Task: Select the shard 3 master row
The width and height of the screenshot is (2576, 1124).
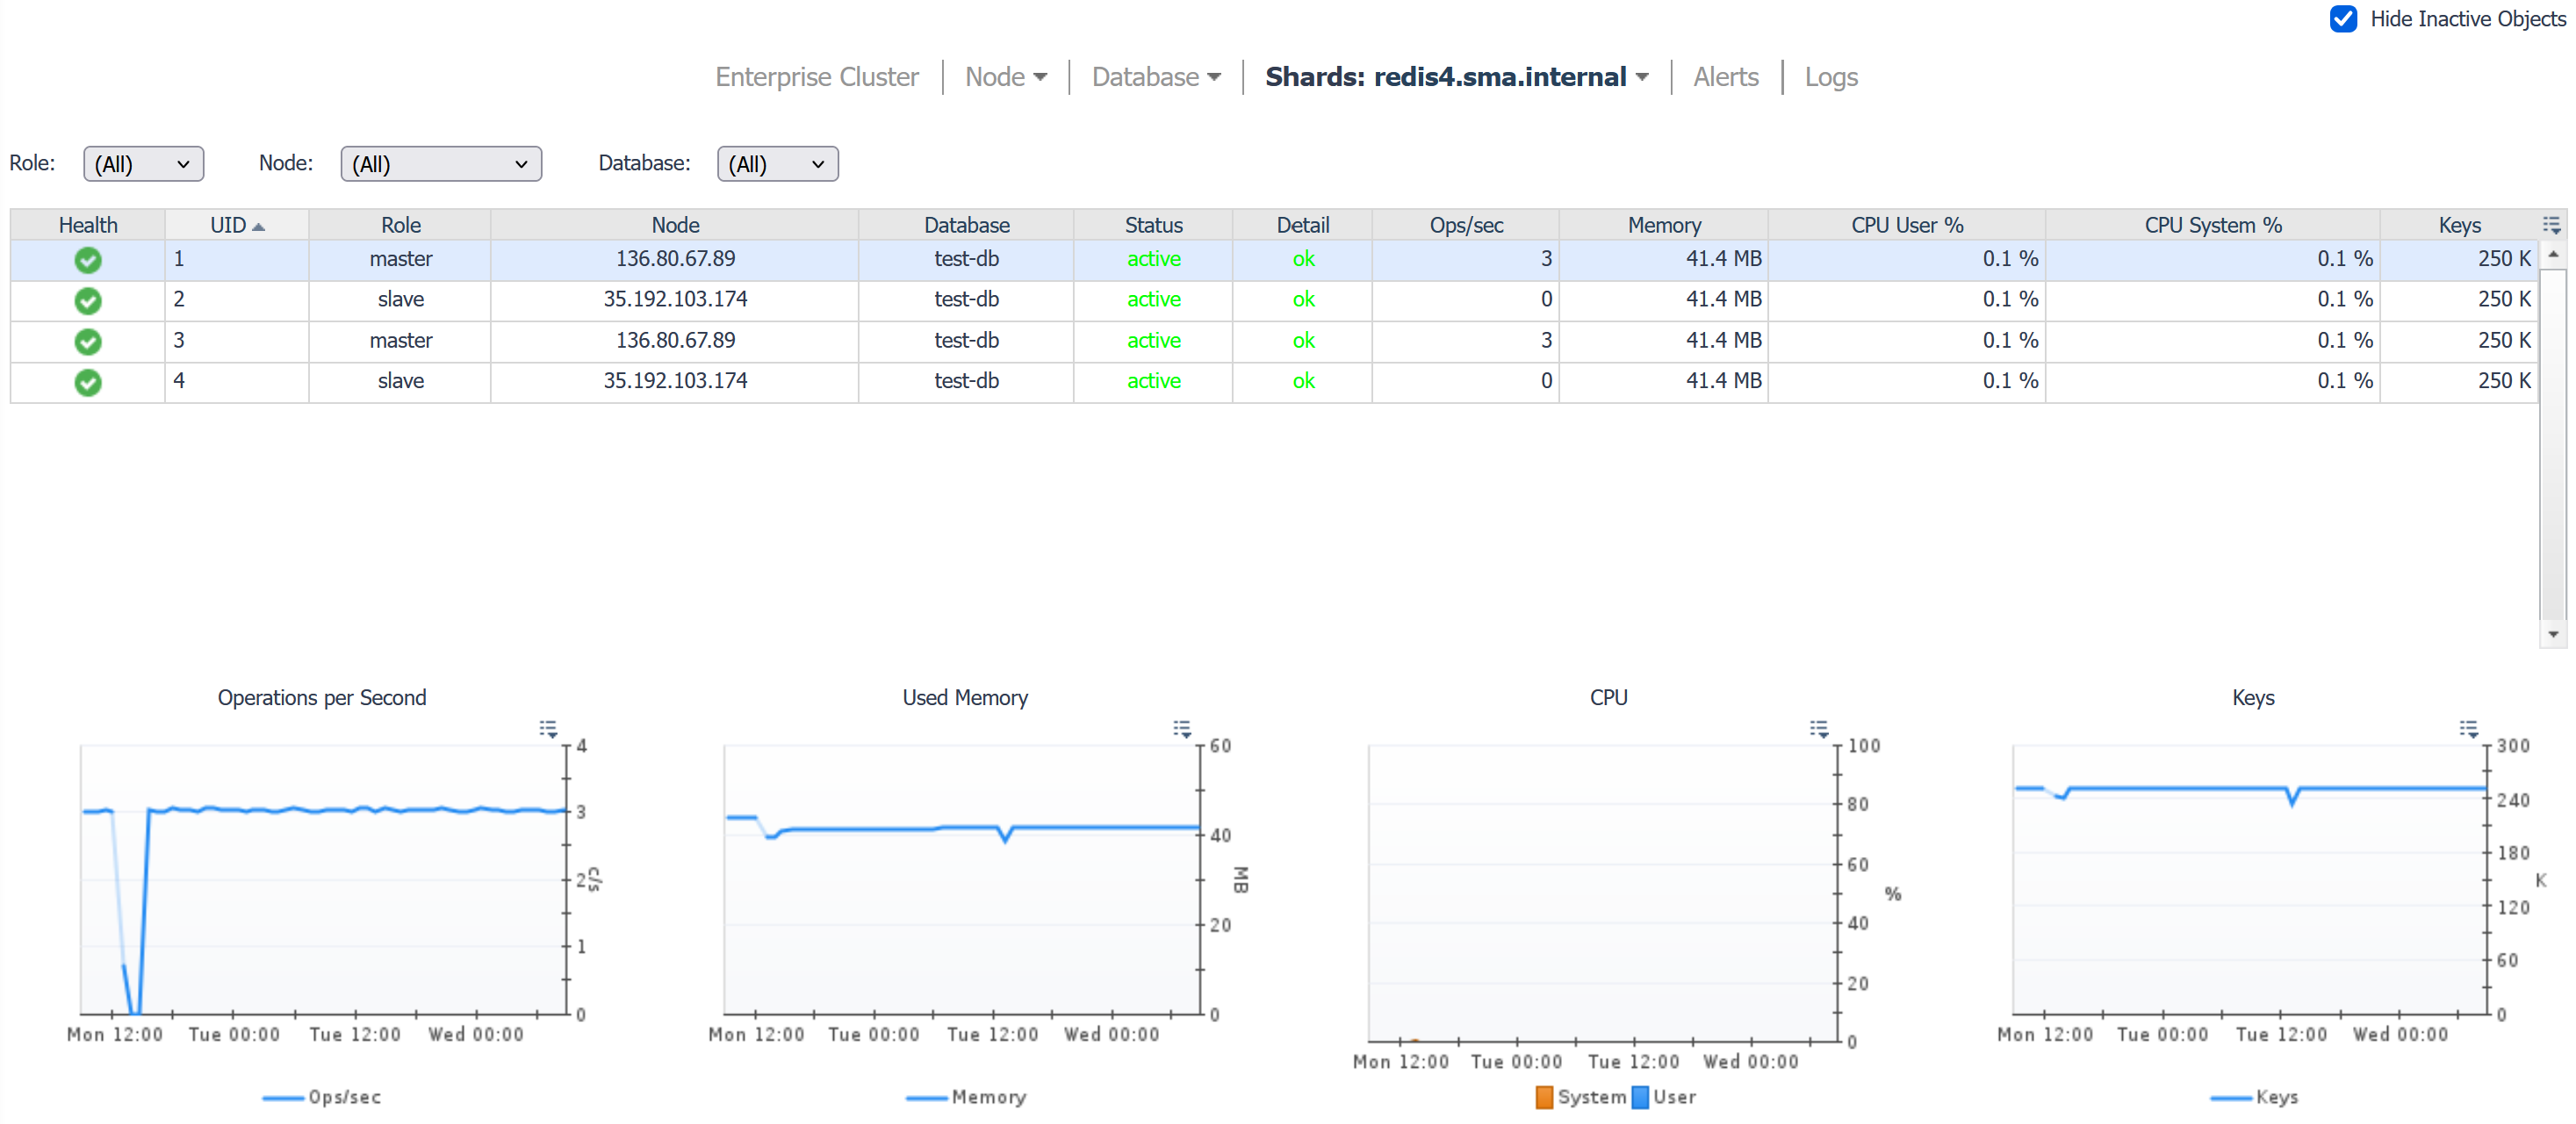Action: (1273, 341)
